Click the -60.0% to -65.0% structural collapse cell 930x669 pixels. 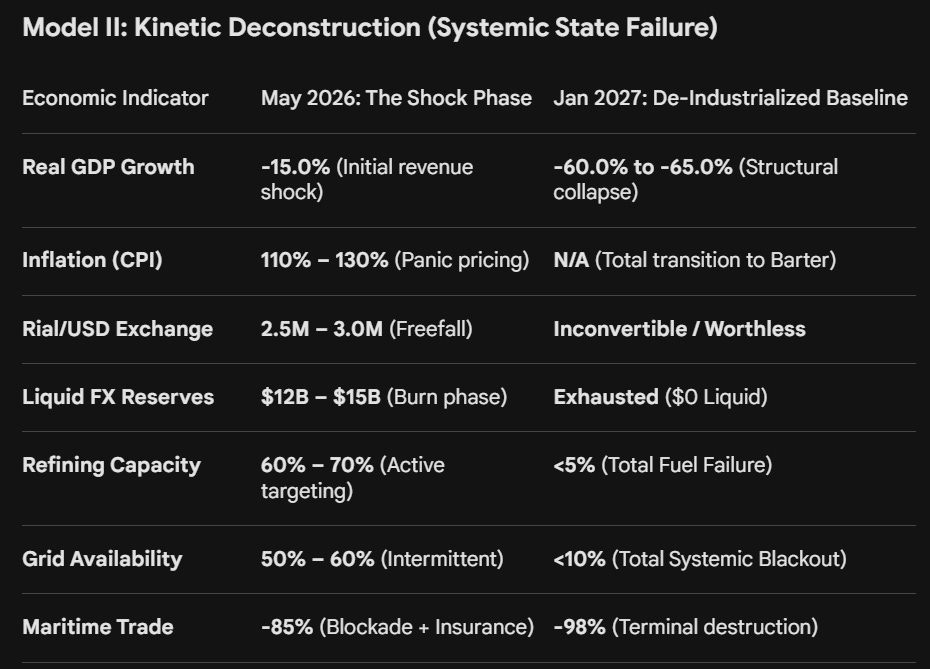click(x=696, y=179)
